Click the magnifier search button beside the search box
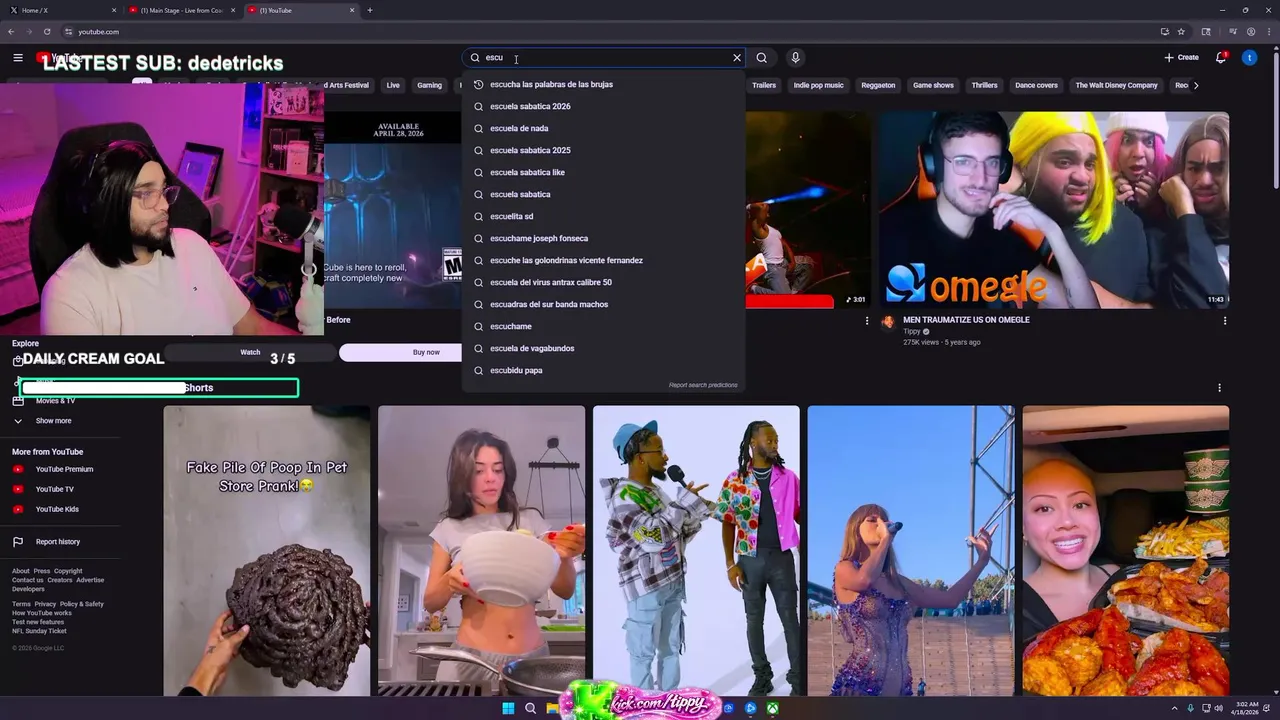Viewport: 1280px width, 720px height. tap(762, 58)
